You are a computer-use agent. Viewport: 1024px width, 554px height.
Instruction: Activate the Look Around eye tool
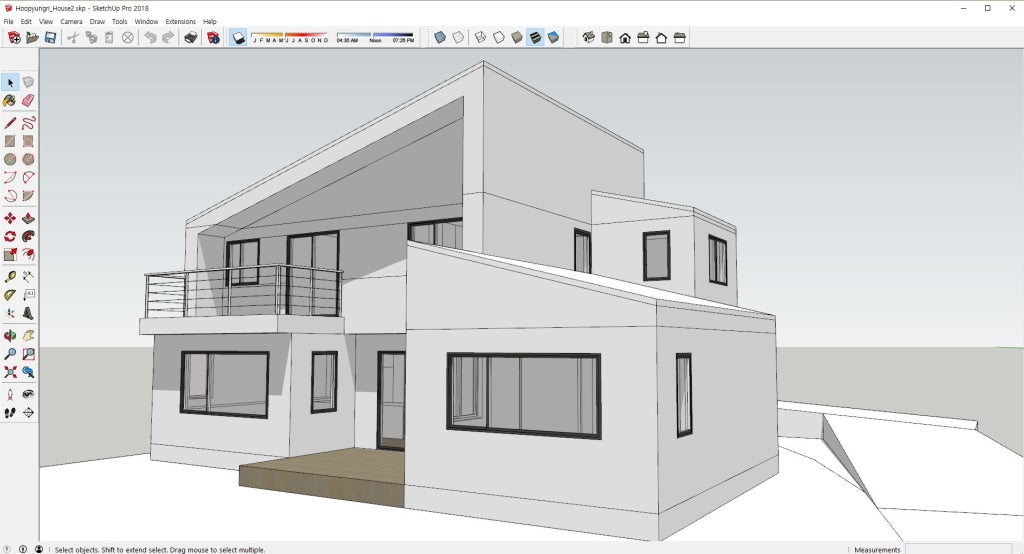[28, 395]
